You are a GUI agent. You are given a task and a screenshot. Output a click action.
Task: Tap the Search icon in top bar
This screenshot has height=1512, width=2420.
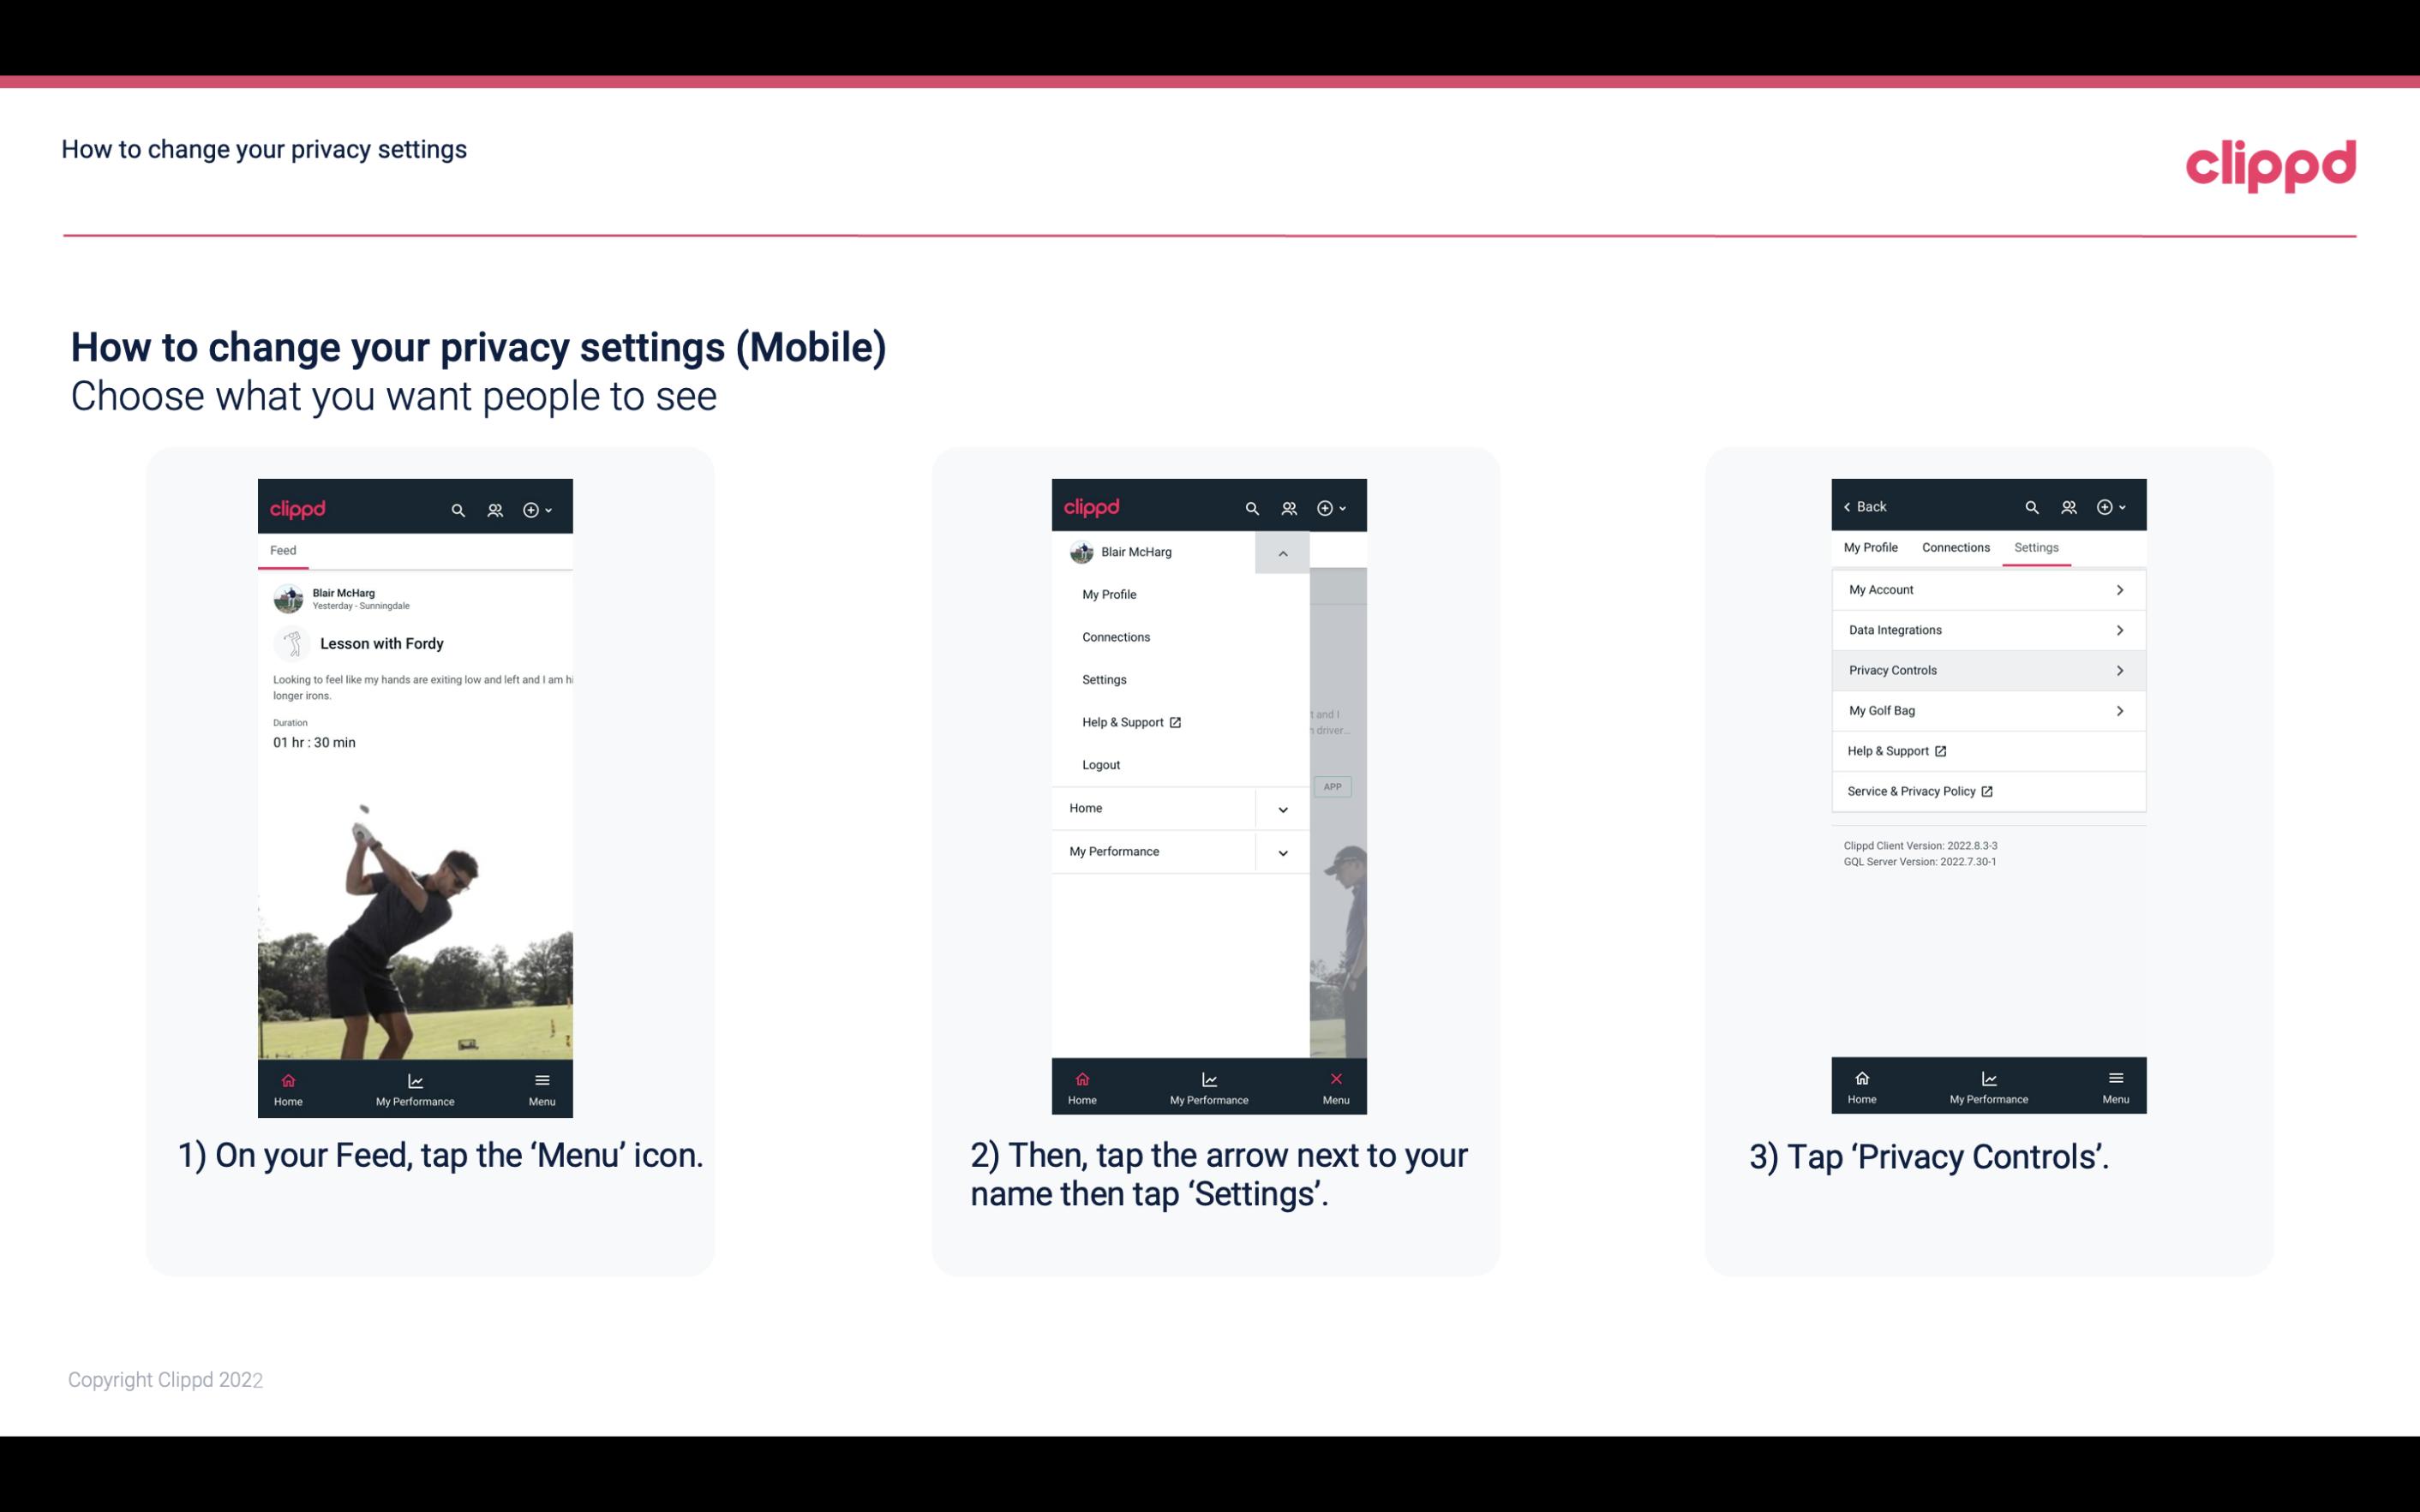pos(457,509)
